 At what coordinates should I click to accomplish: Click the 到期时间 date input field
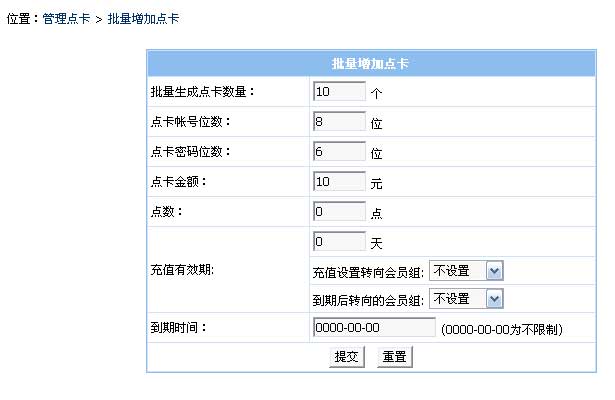pyautogui.click(x=373, y=328)
